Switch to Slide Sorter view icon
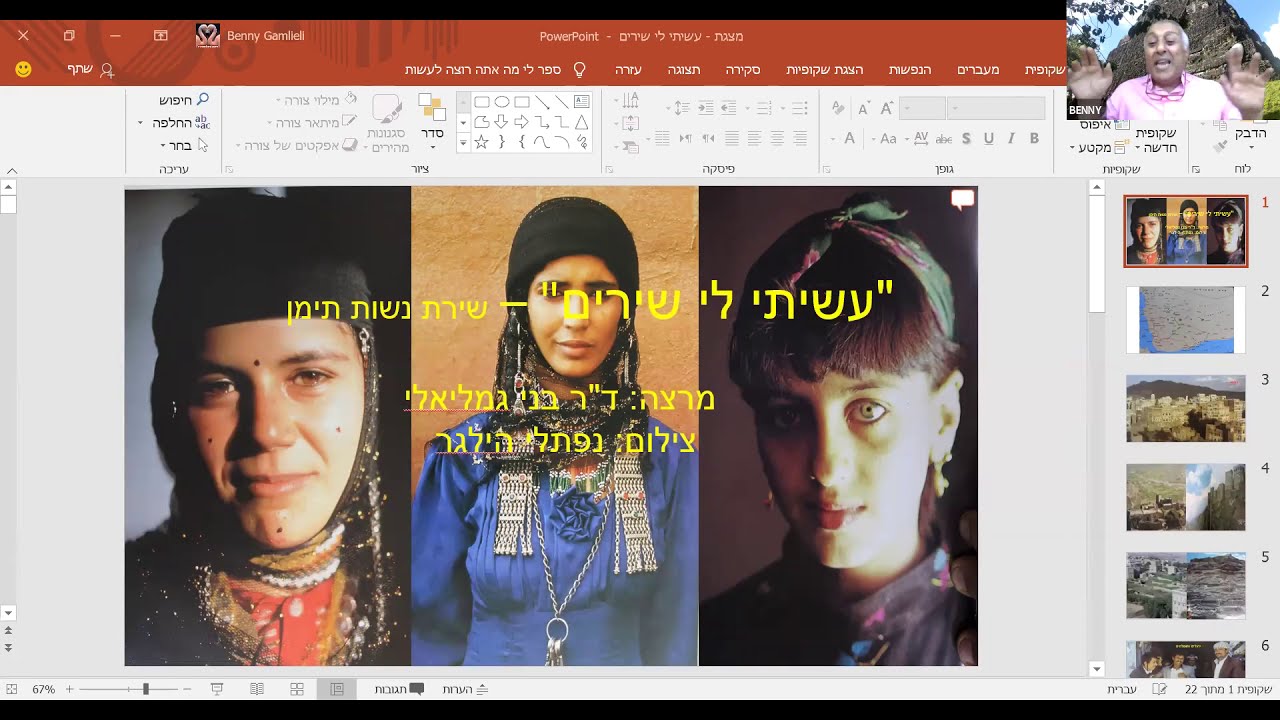 (x=297, y=689)
